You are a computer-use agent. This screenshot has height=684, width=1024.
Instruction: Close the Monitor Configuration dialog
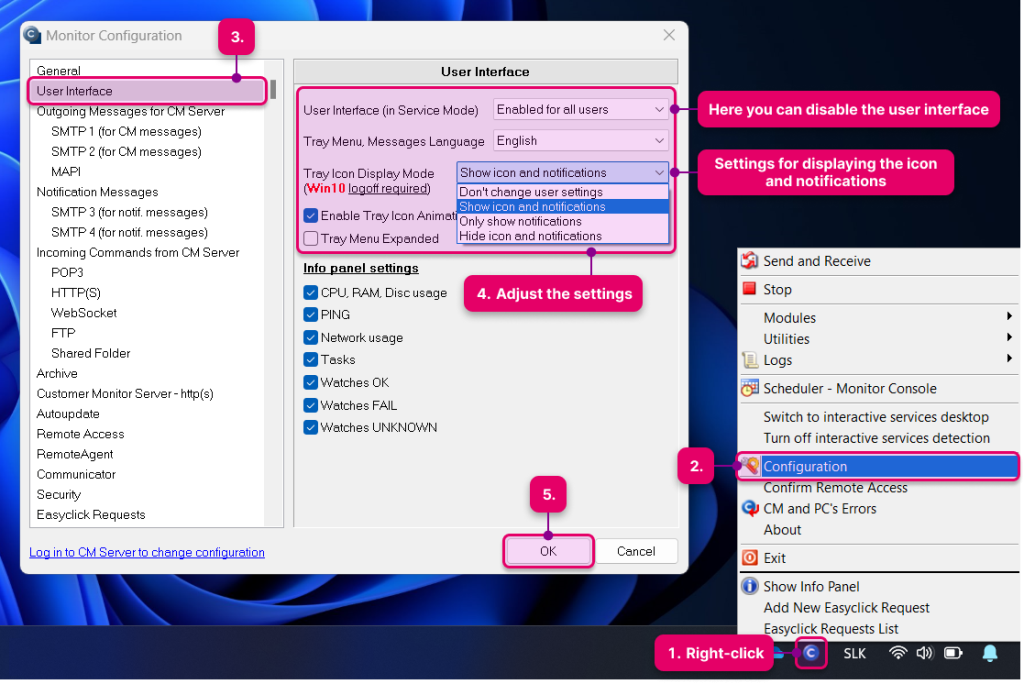click(671, 35)
